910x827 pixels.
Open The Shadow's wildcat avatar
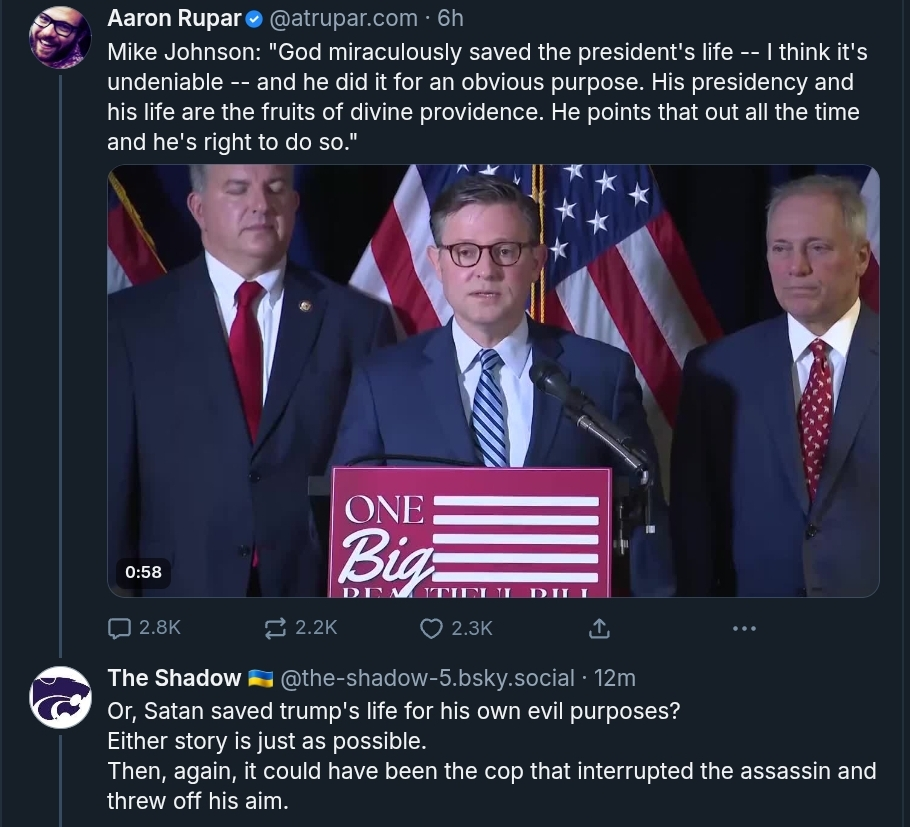click(60, 697)
